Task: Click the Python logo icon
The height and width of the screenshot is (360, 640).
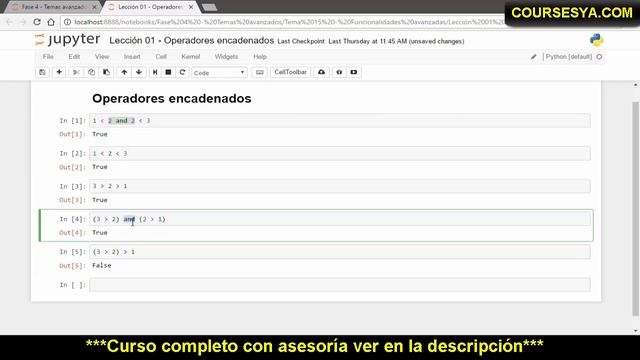Action: pos(596,40)
